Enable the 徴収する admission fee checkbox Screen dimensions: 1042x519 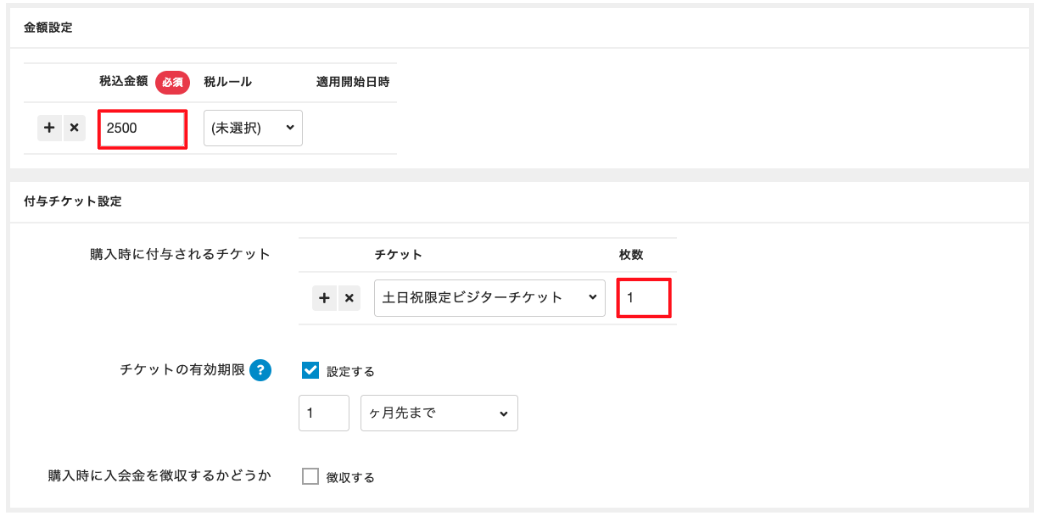(x=310, y=477)
